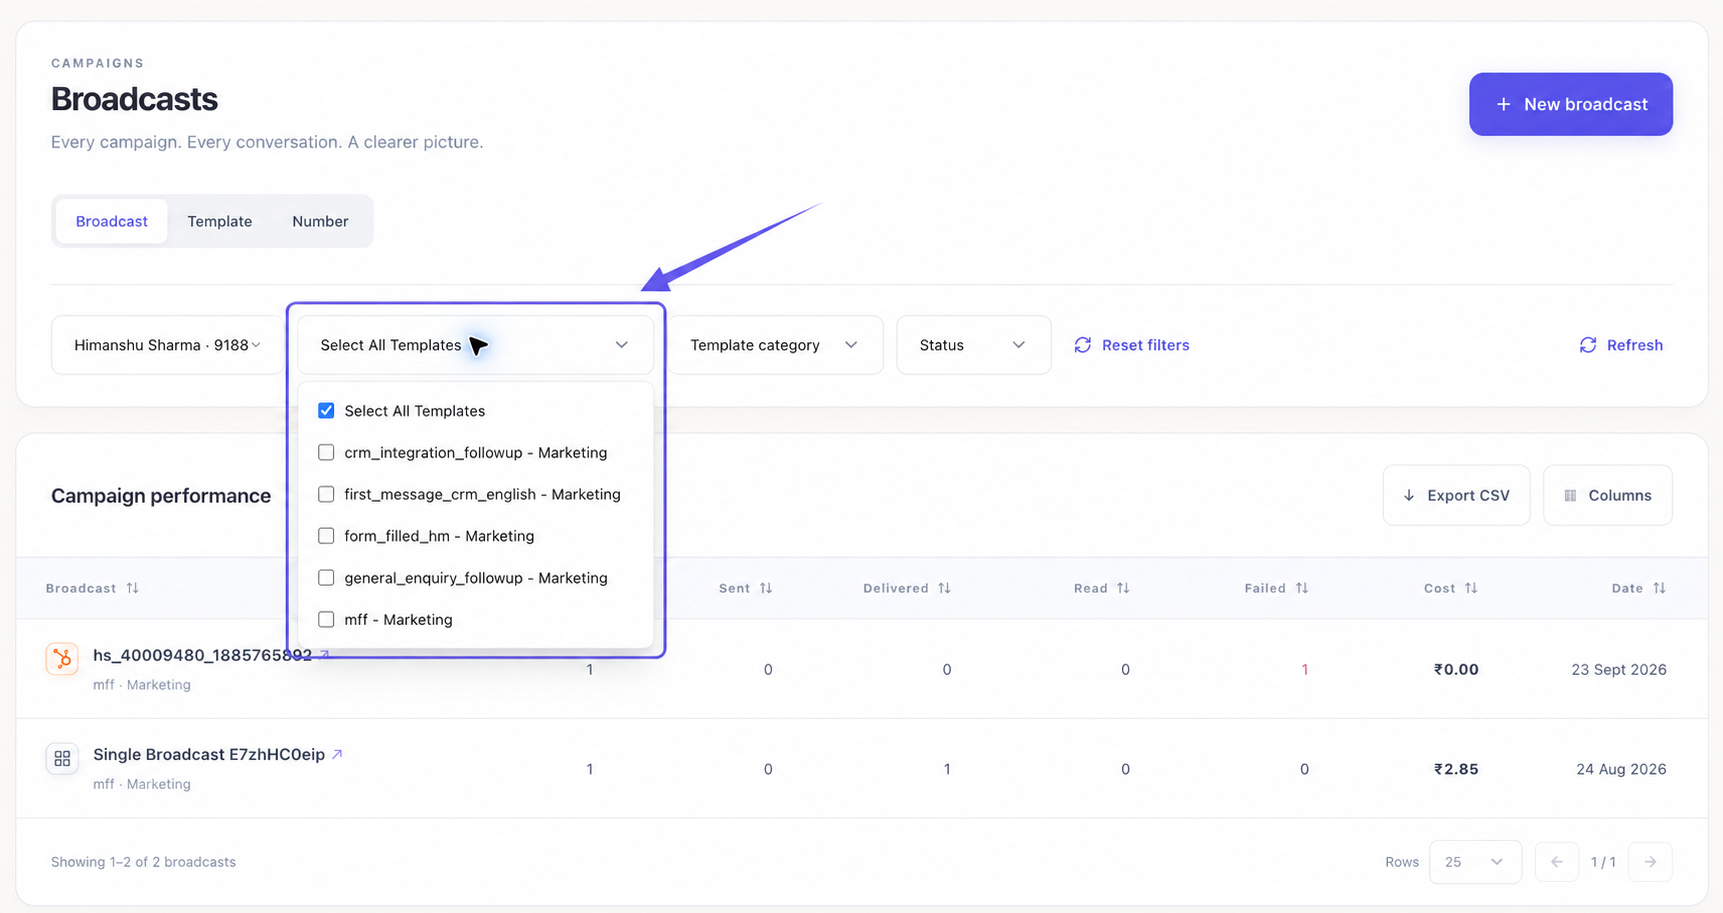Click cost value ₹0.00
Image resolution: width=1723 pixels, height=913 pixels.
point(1456,670)
